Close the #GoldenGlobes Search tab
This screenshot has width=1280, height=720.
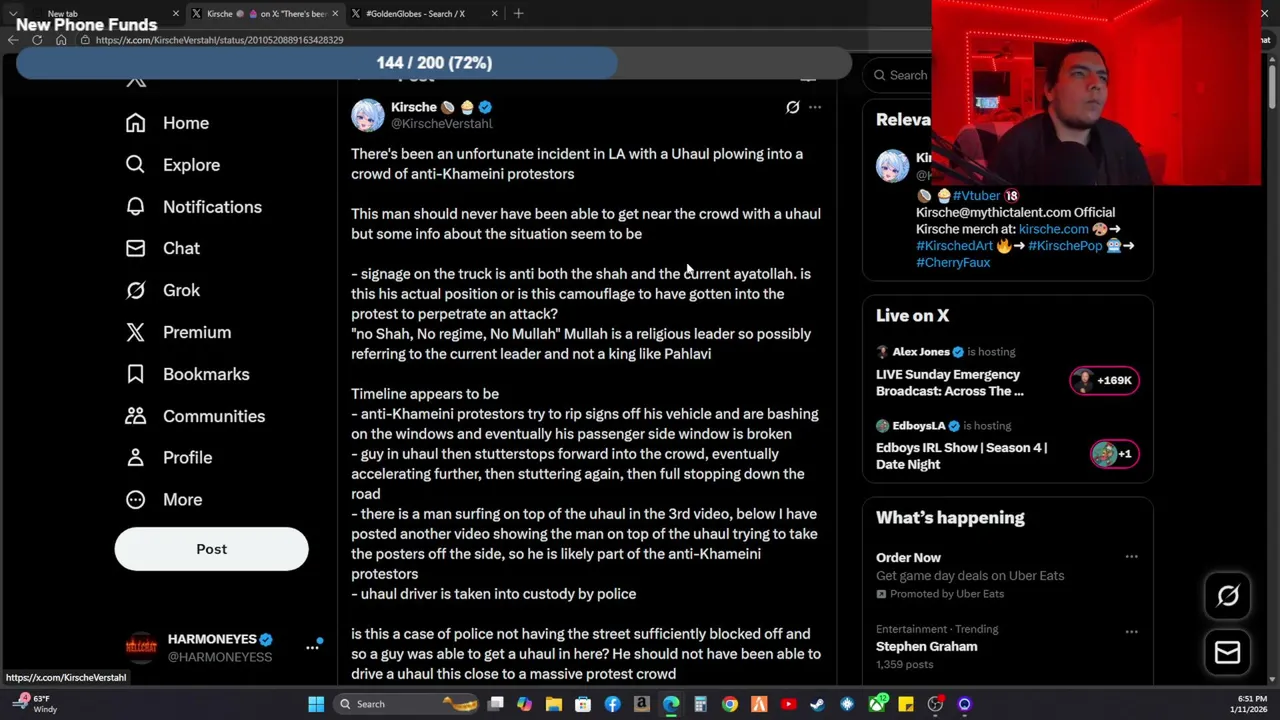pyautogui.click(x=494, y=14)
